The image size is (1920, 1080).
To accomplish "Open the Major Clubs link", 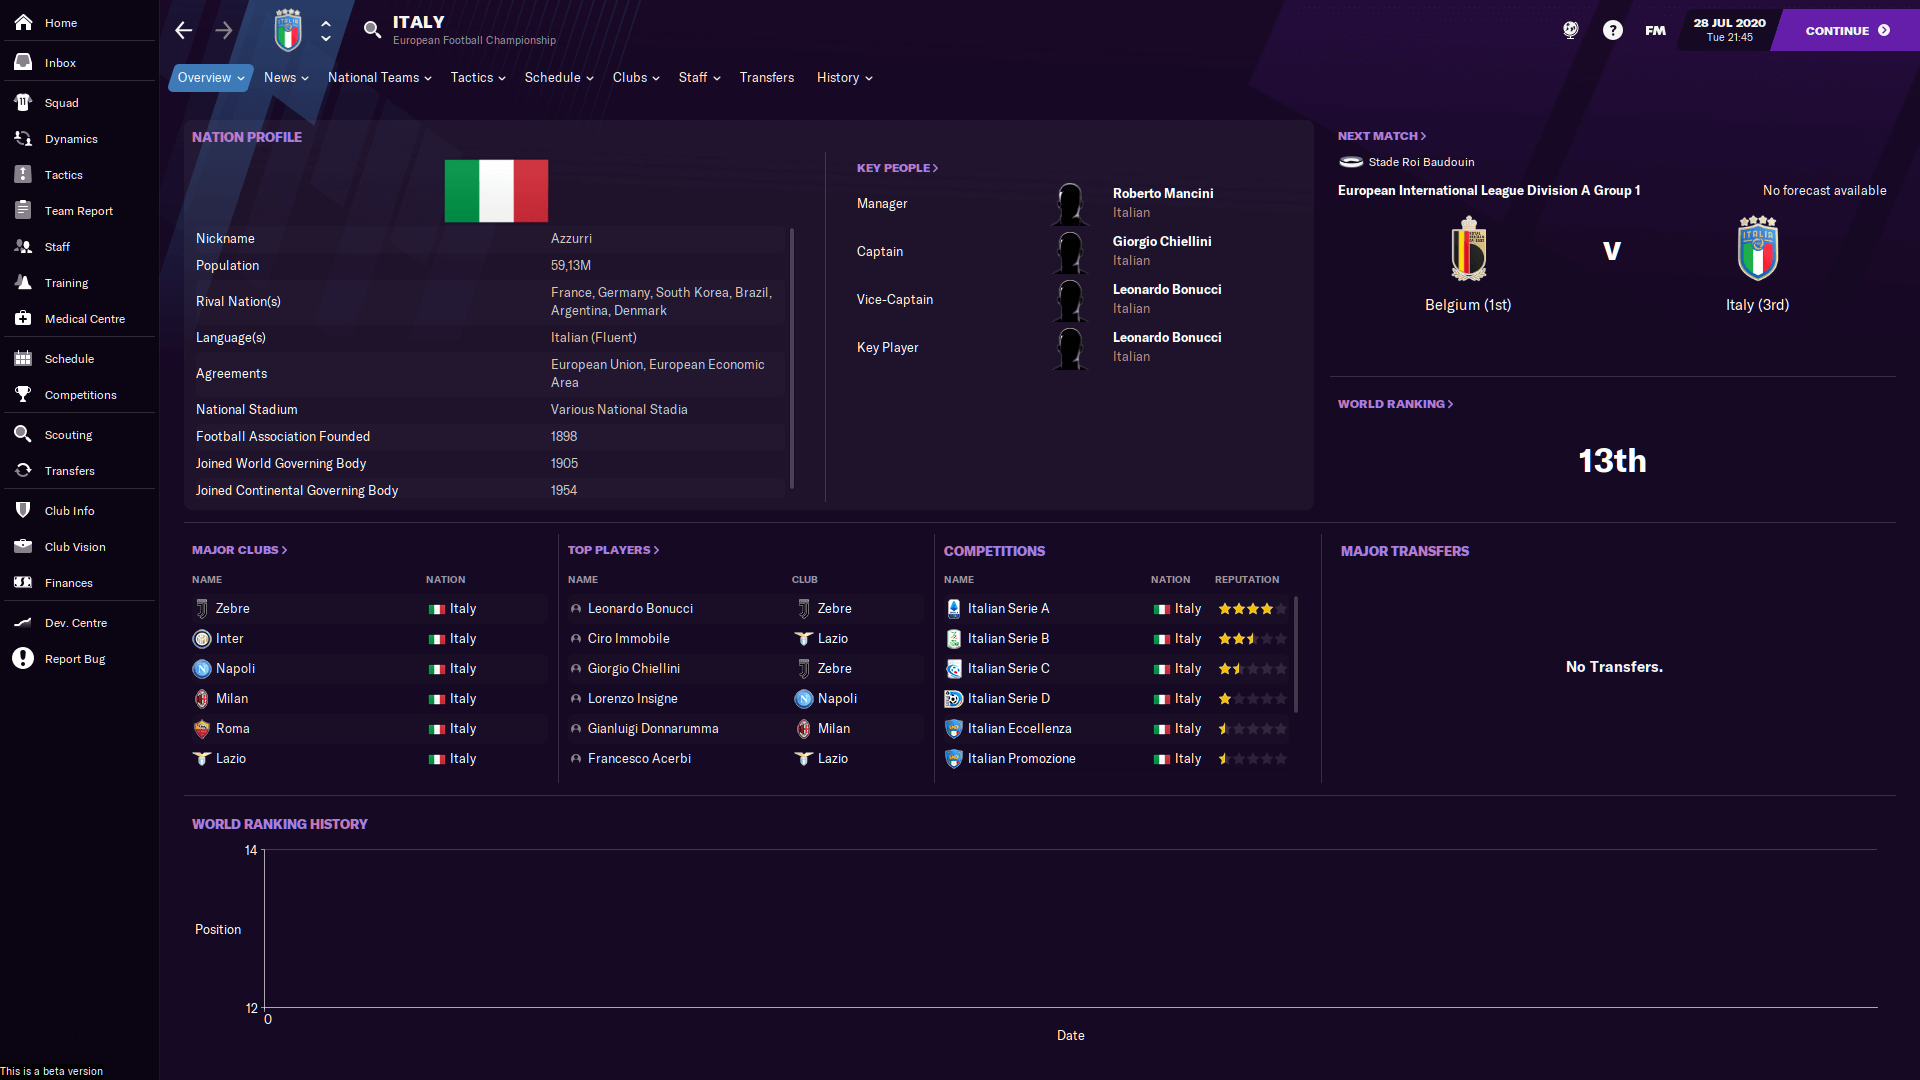I will (x=239, y=550).
